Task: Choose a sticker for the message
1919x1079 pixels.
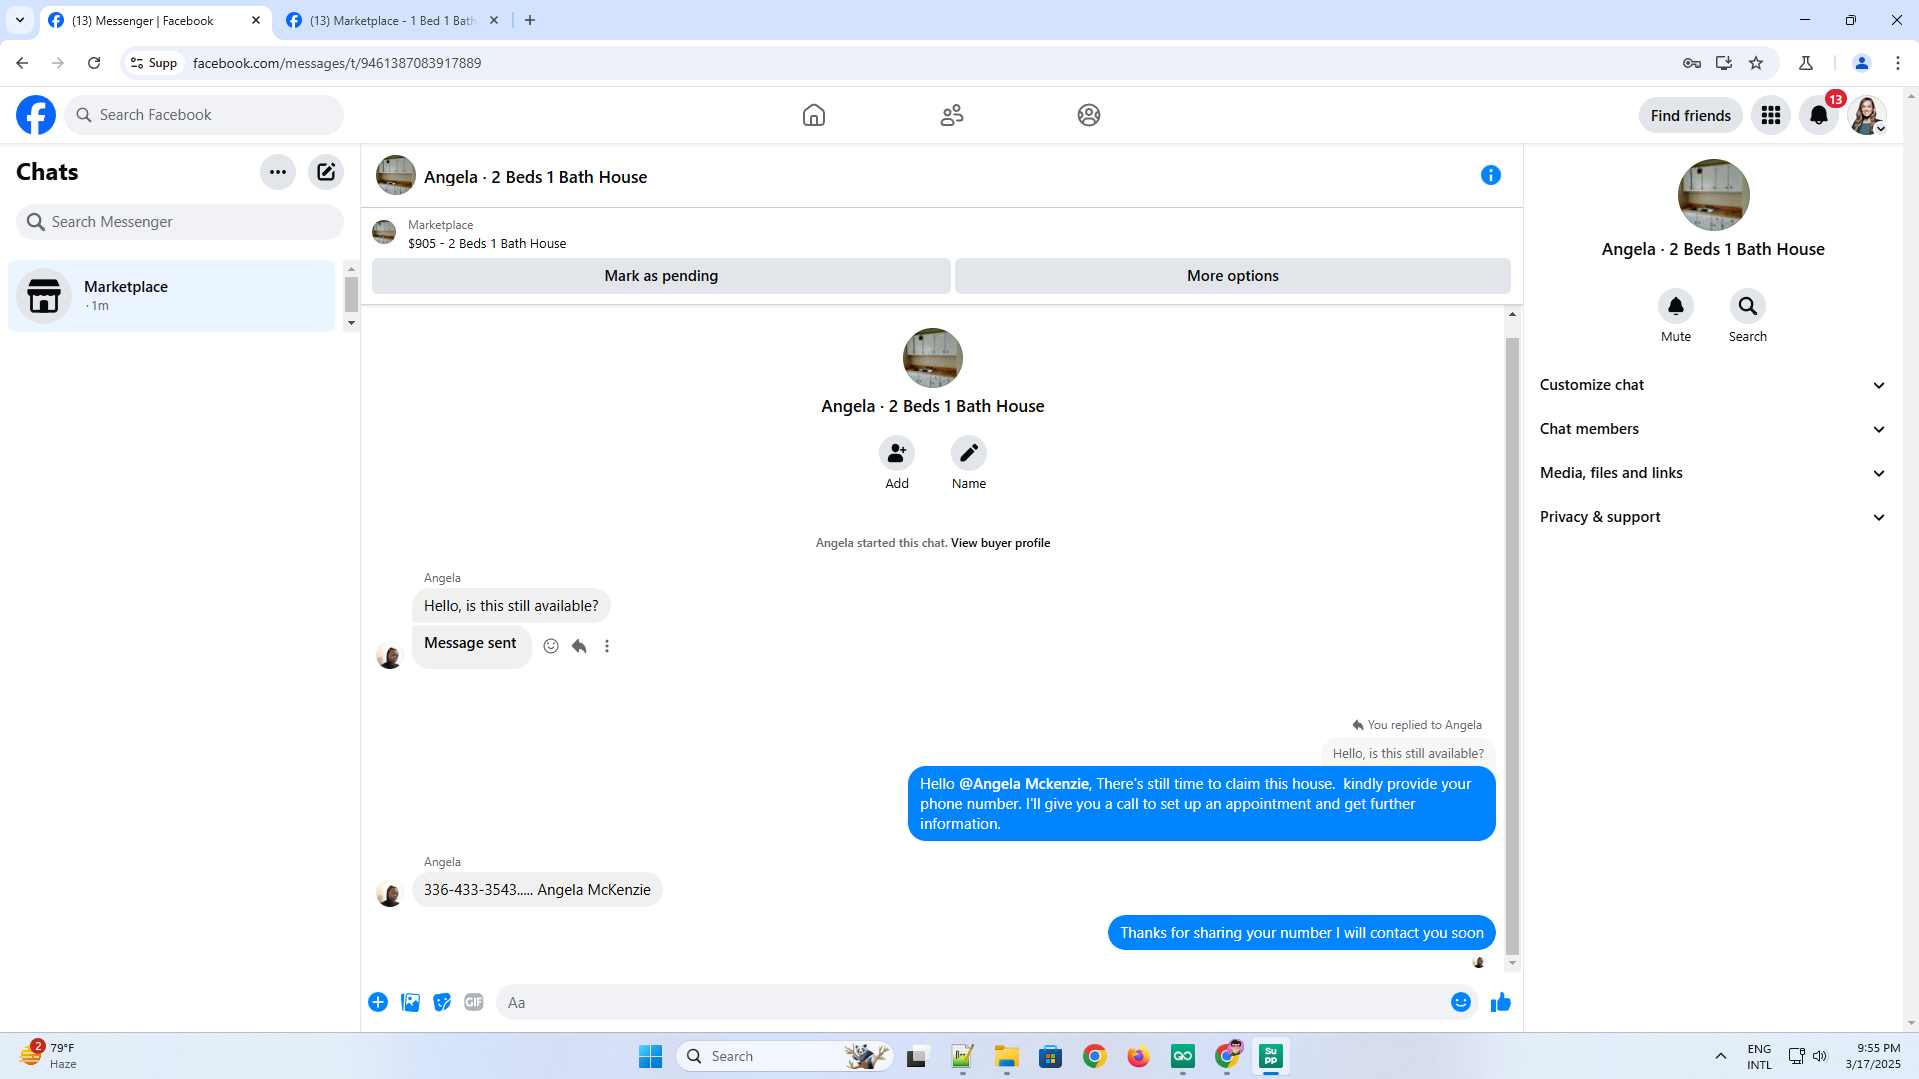Action: coord(442,1002)
